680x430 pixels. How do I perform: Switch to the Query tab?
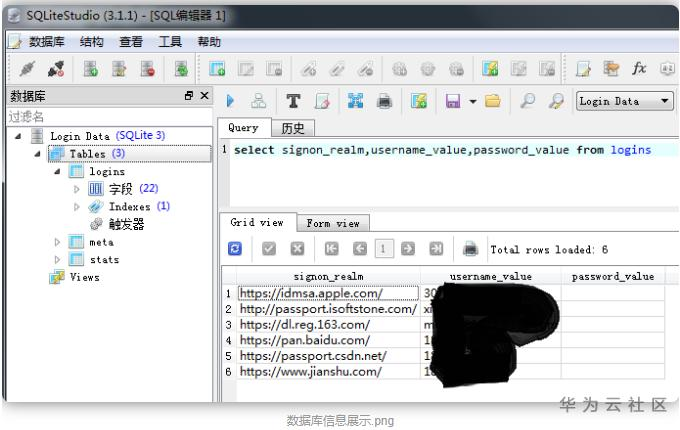tap(243, 127)
